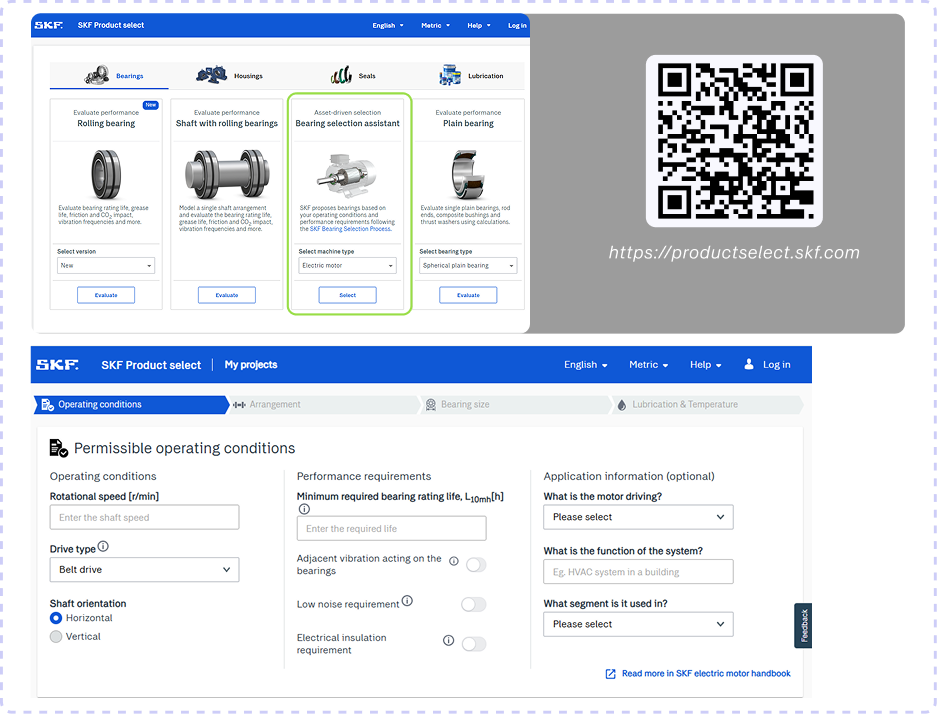The height and width of the screenshot is (714, 937).
Task: Click Select in Bearing selection assistant card
Action: 347,295
